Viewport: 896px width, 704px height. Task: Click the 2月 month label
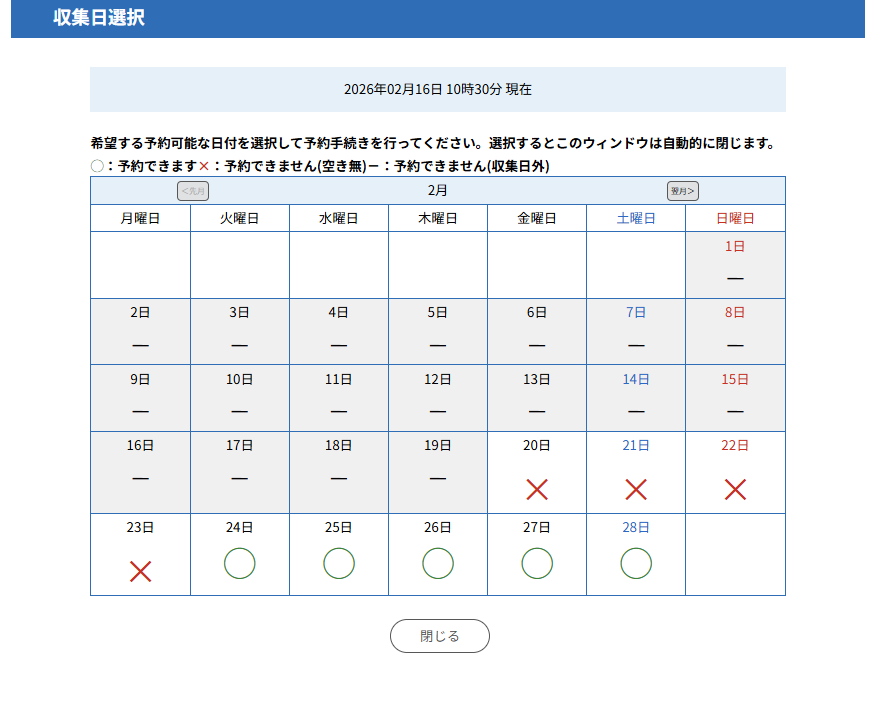[438, 190]
